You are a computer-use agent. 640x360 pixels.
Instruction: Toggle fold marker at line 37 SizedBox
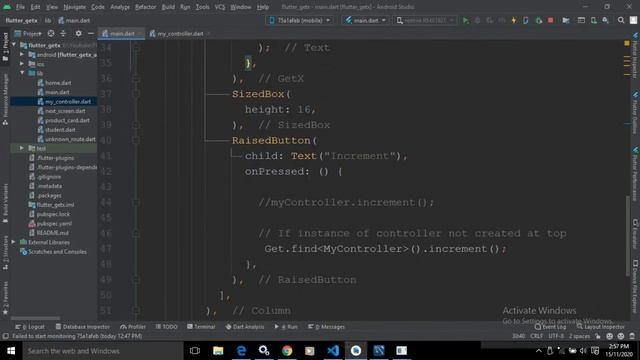(x=136, y=94)
